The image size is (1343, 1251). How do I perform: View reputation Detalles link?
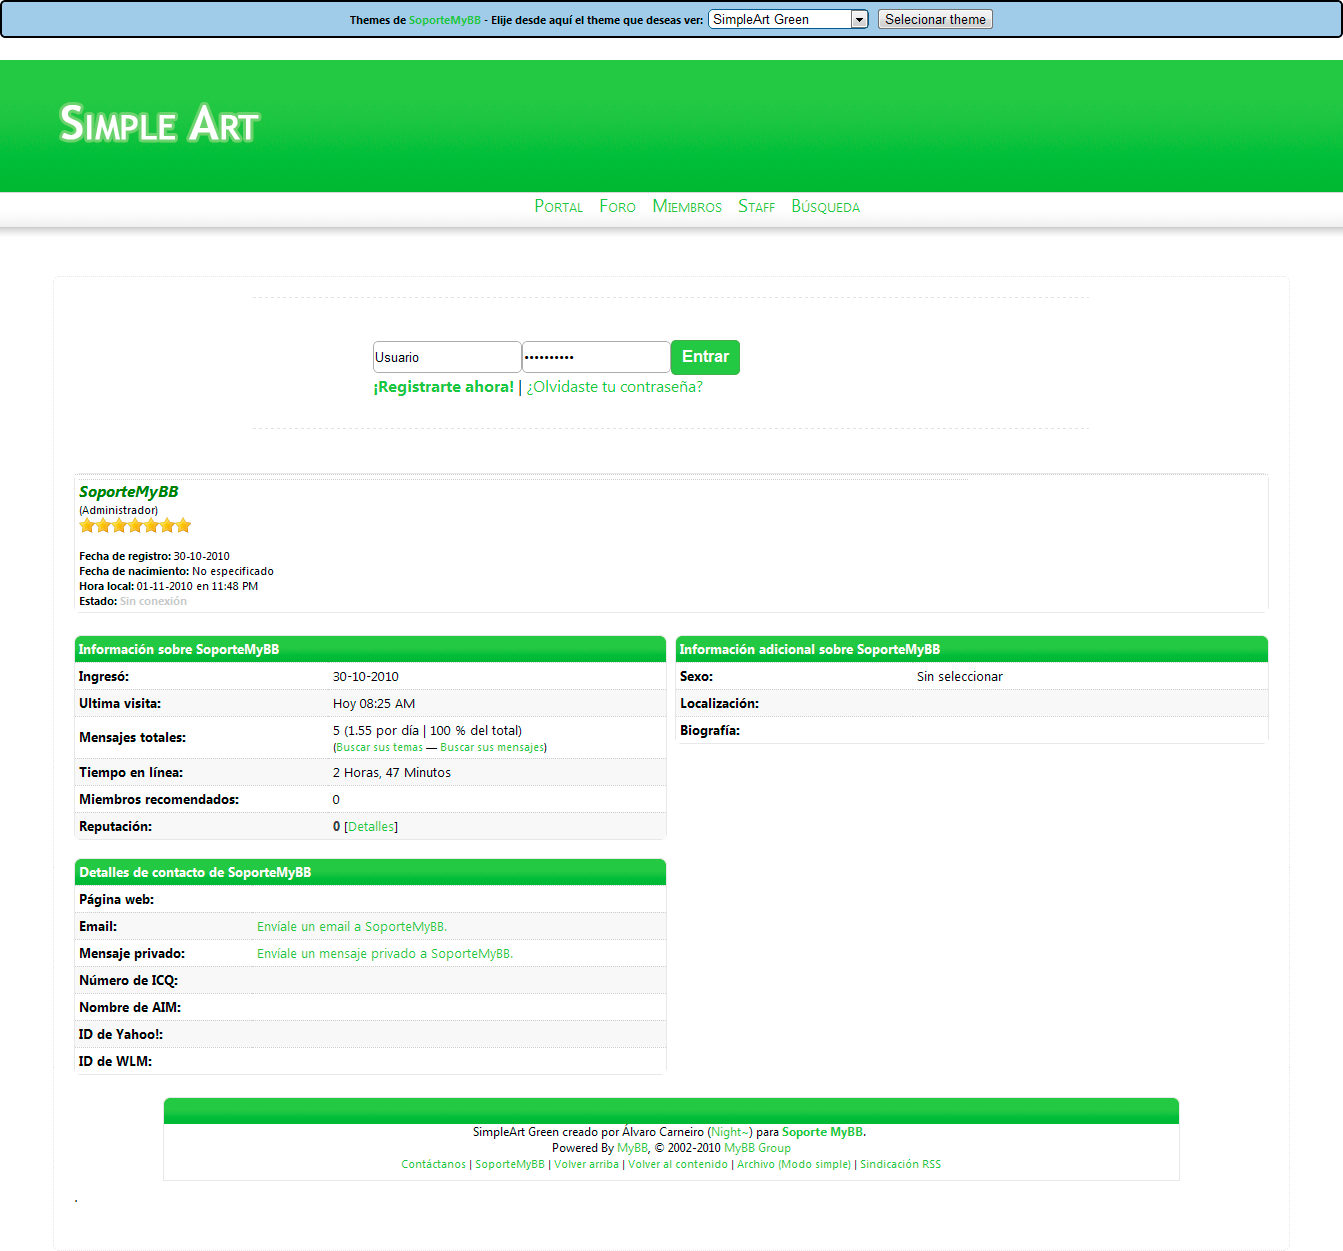point(371,827)
